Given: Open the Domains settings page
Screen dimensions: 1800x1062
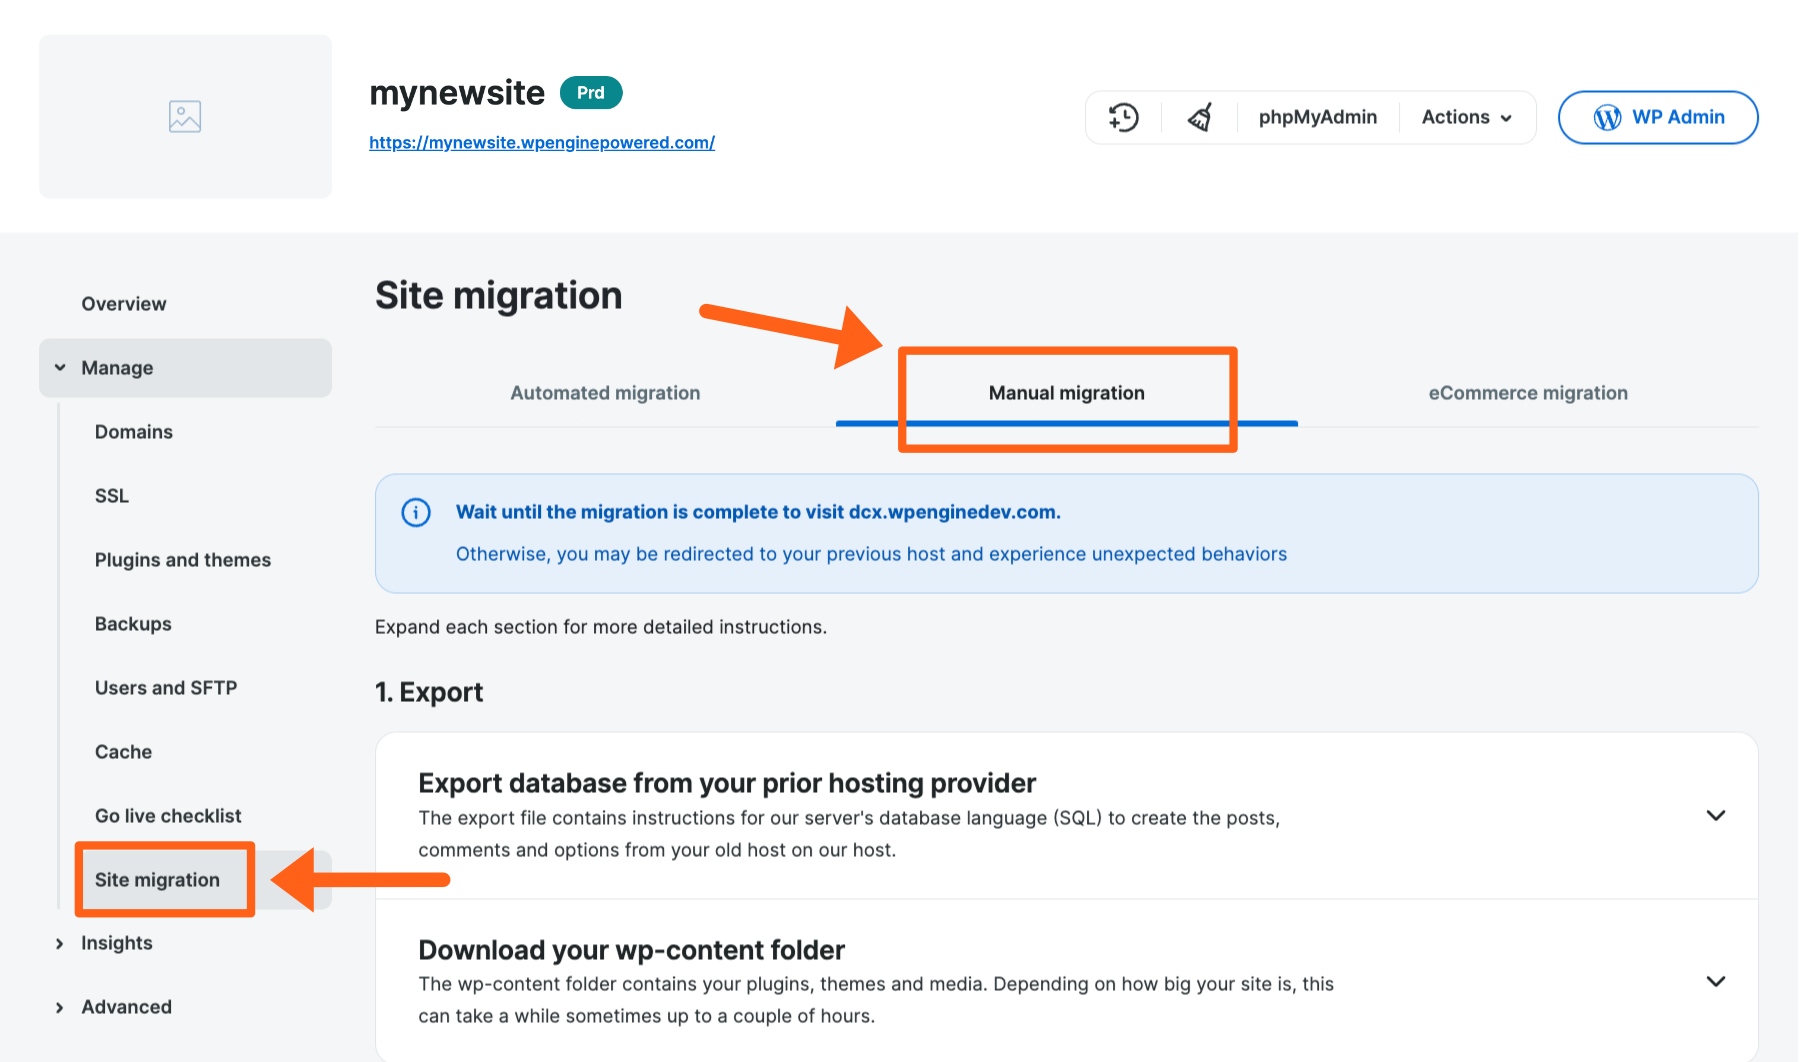Looking at the screenshot, I should point(133,431).
